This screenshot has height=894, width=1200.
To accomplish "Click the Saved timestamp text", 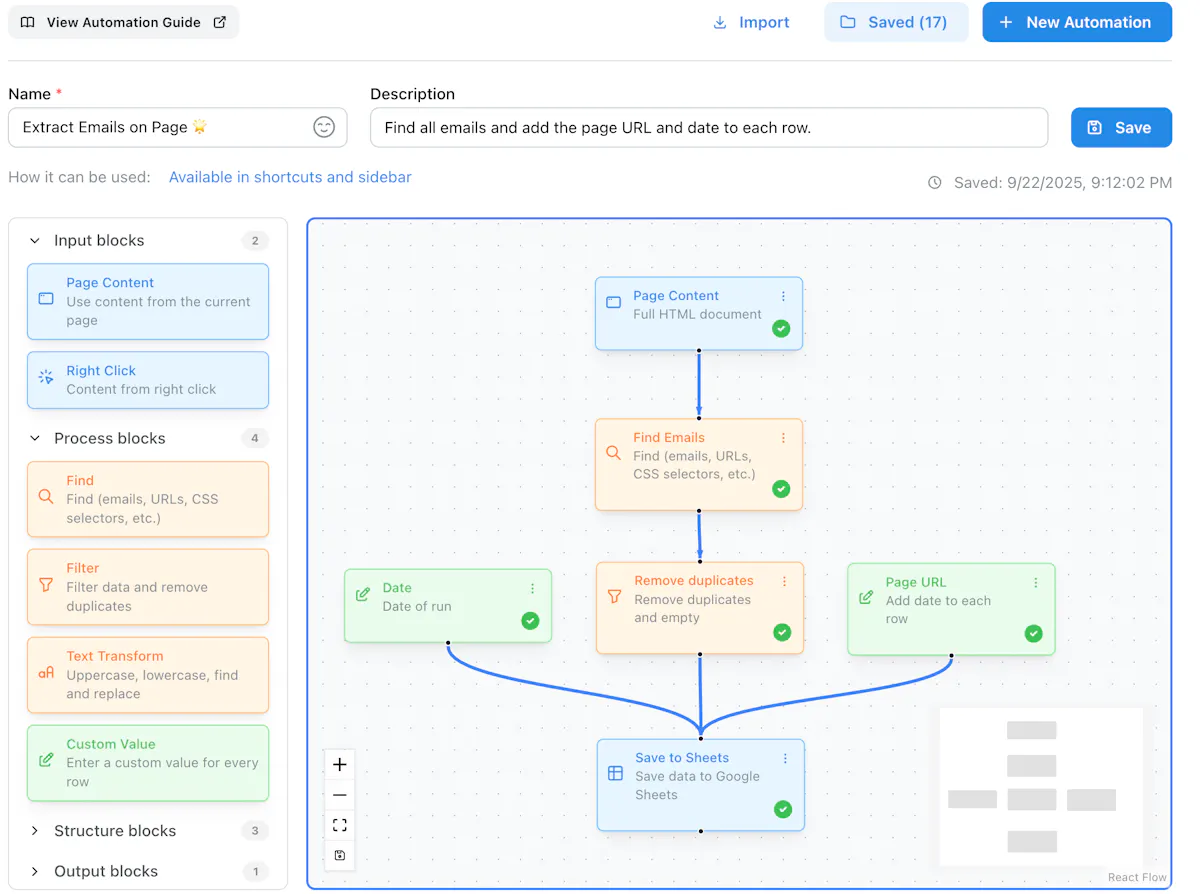I will pyautogui.click(x=1063, y=183).
